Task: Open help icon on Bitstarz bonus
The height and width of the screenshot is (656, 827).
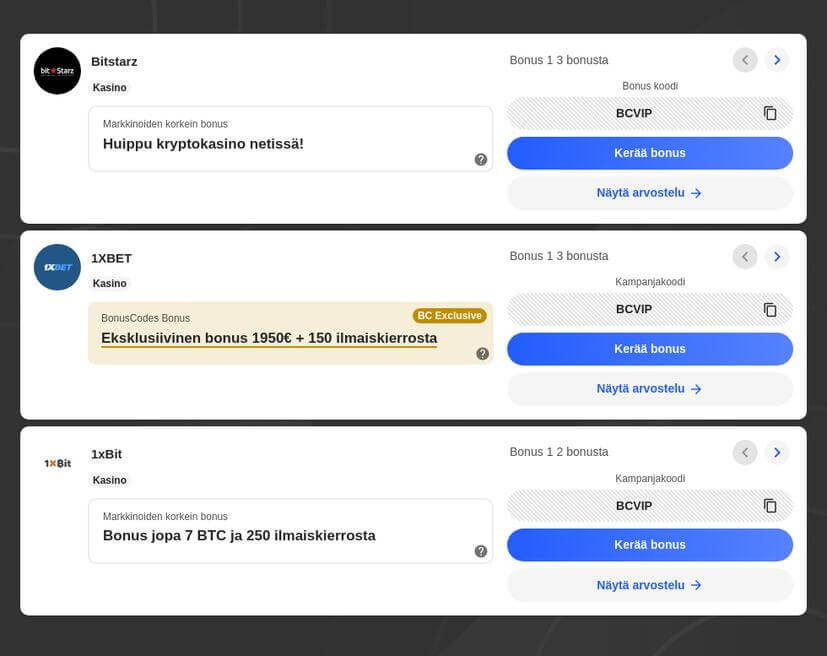Action: pos(481,159)
